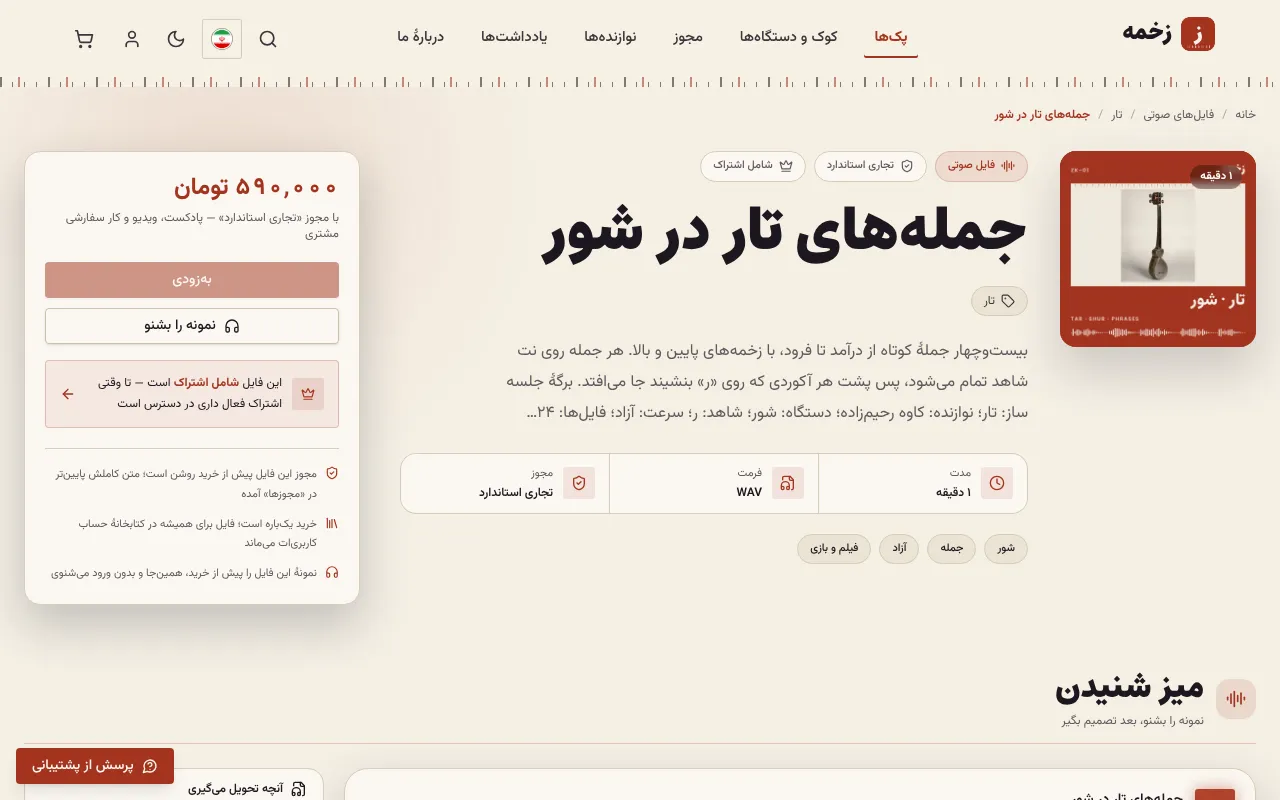Click the shield icon in the تجاری استاندارد badge
Viewport: 1280px width, 800px height.
coord(907,166)
